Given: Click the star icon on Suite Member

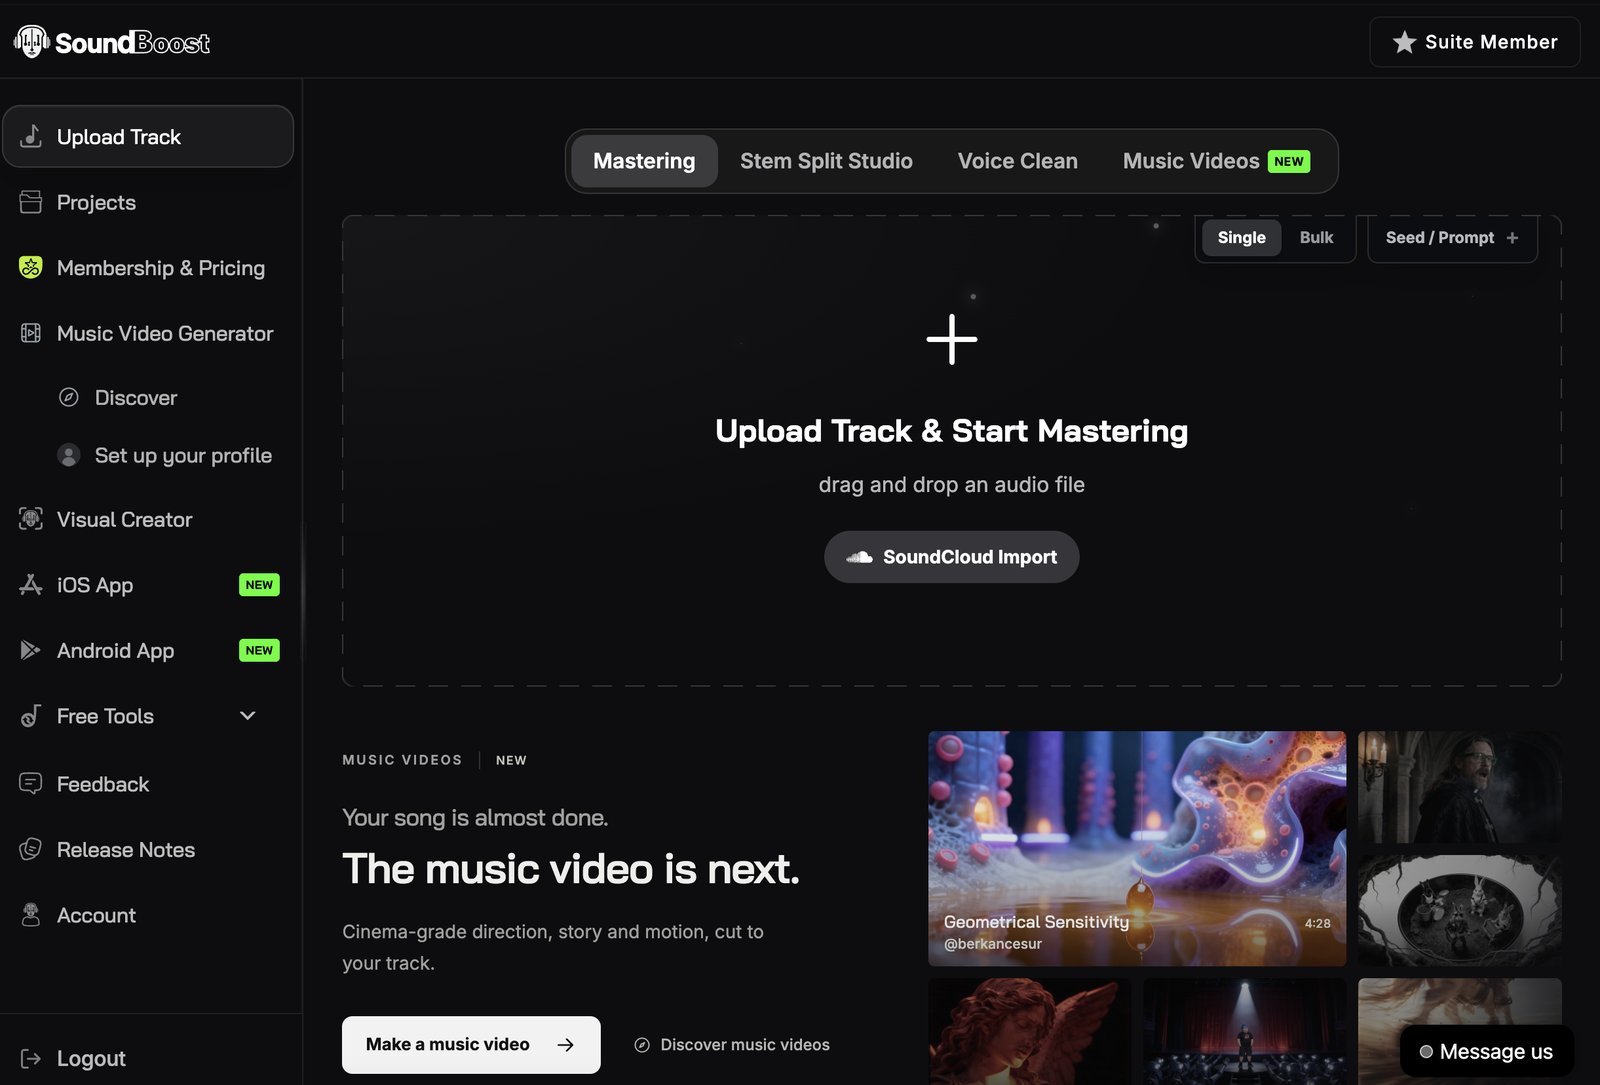Looking at the screenshot, I should [x=1404, y=42].
